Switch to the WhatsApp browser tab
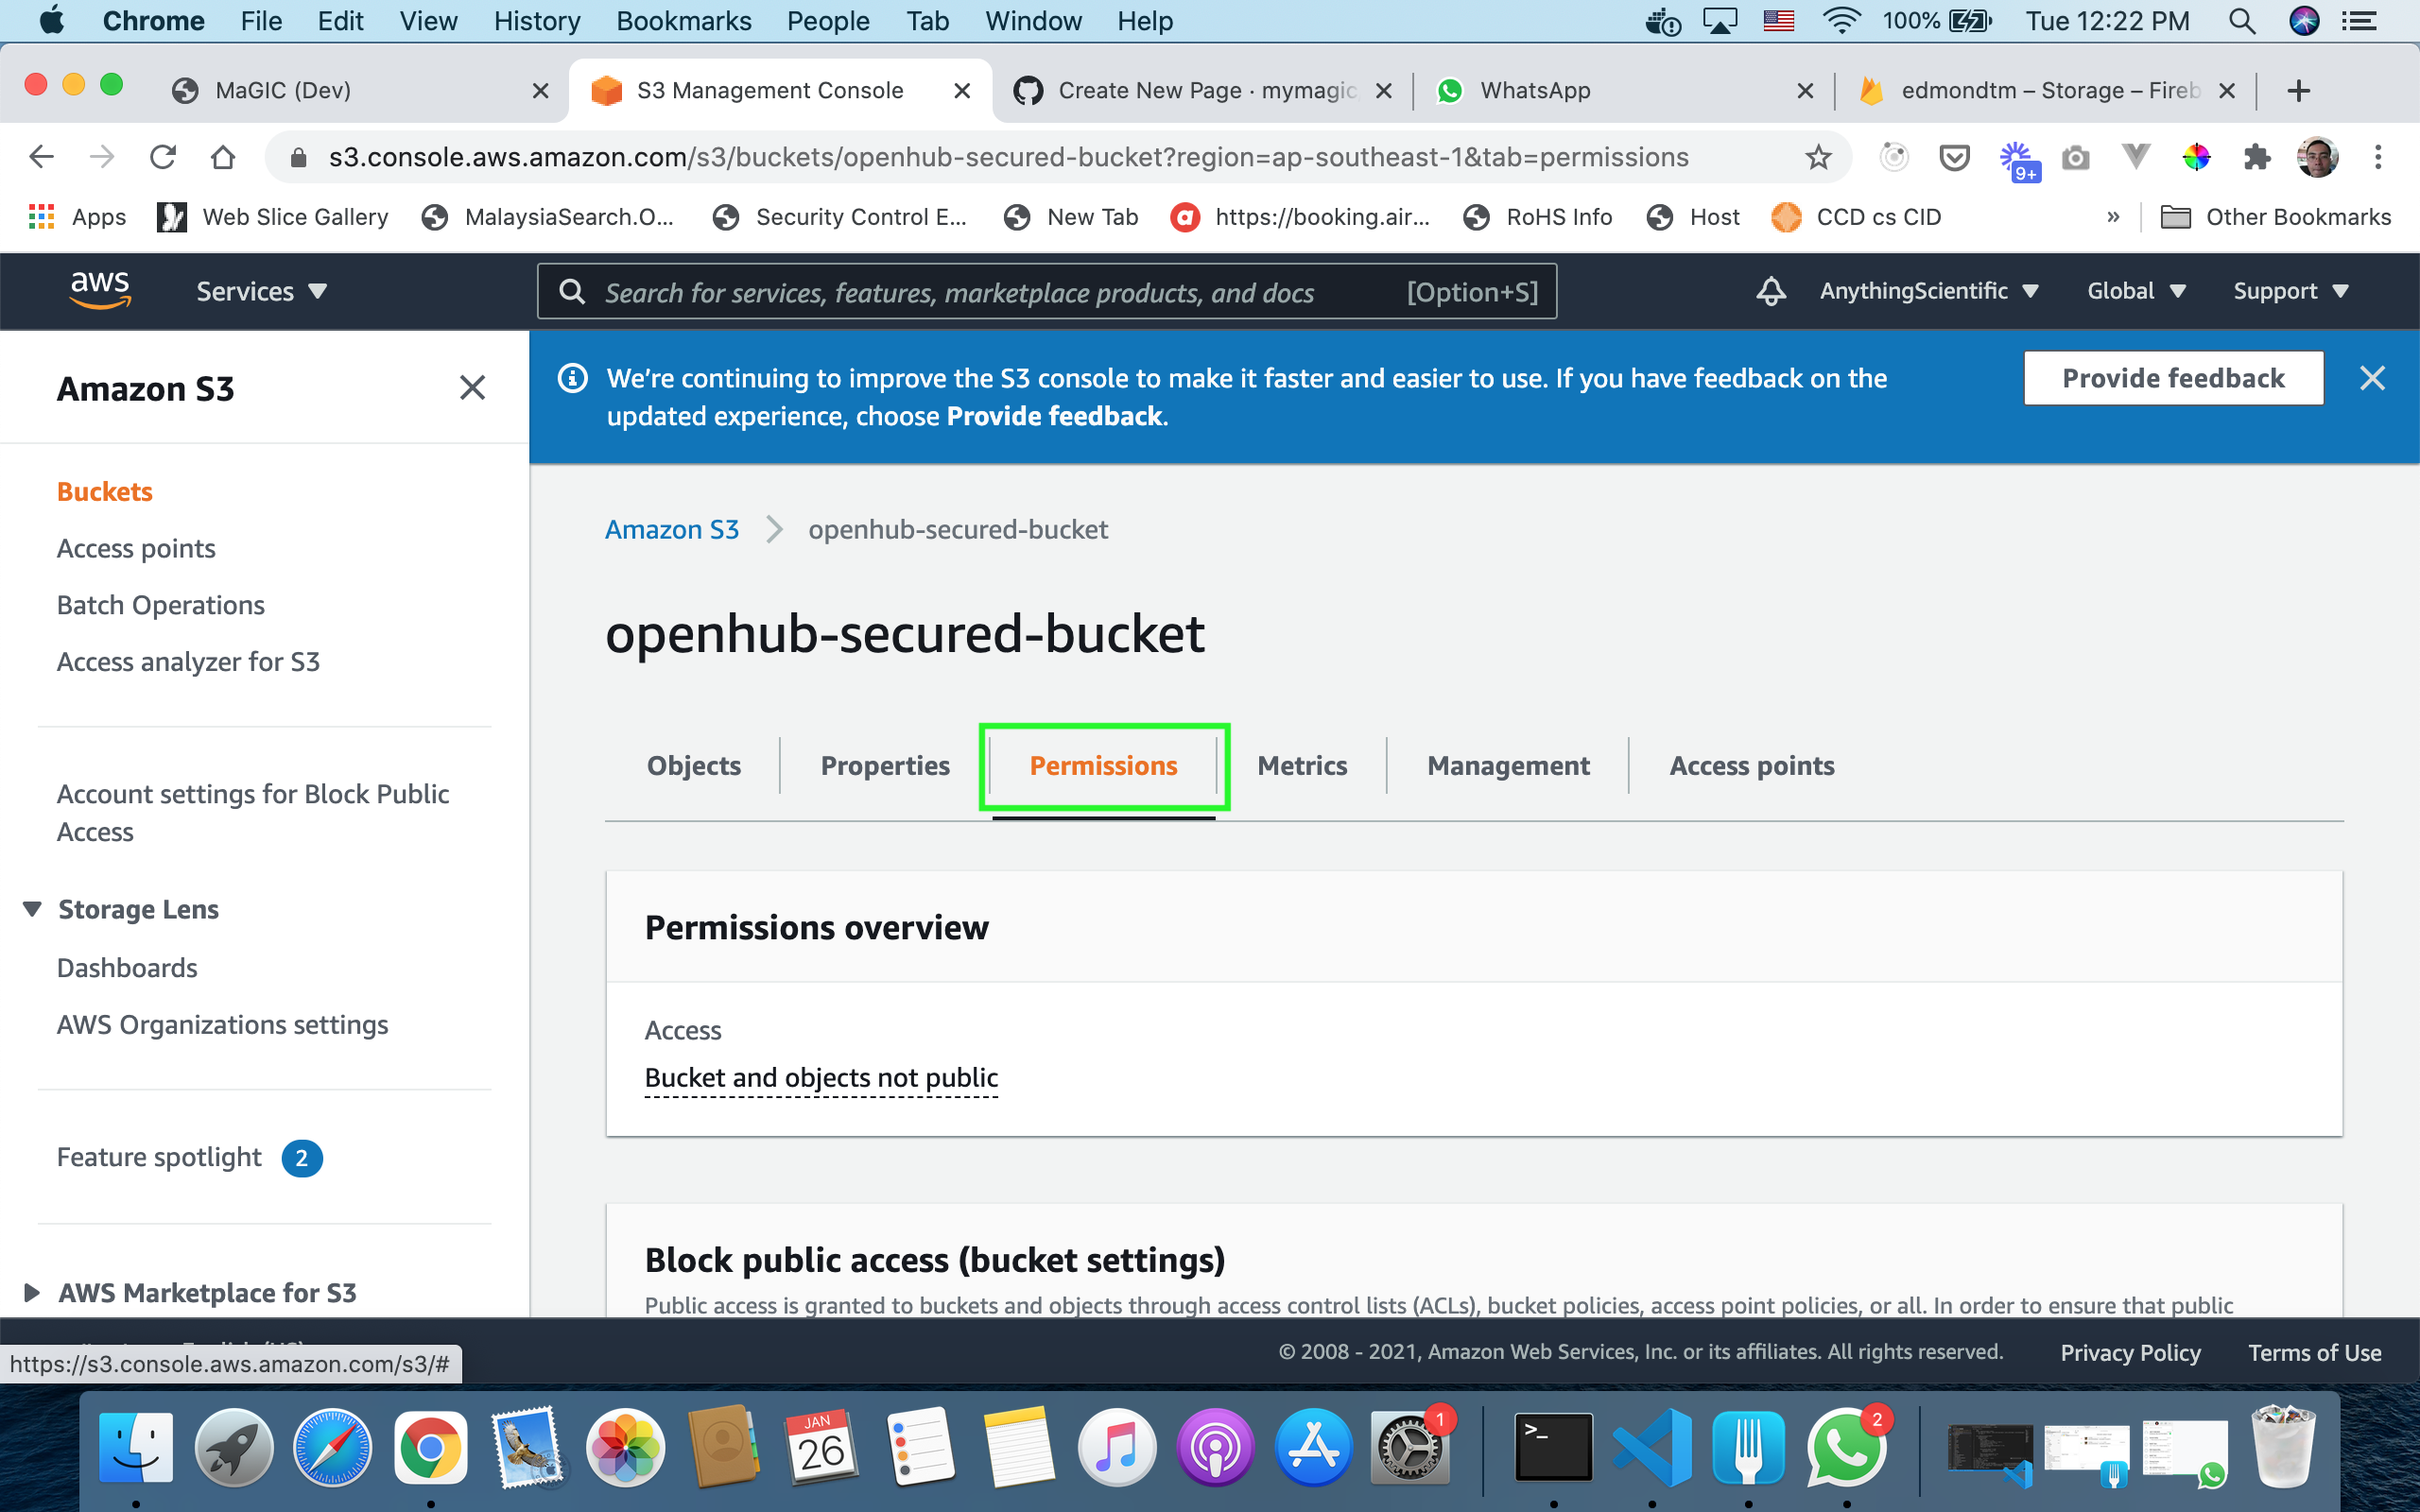The width and height of the screenshot is (2420, 1512). (1623, 90)
